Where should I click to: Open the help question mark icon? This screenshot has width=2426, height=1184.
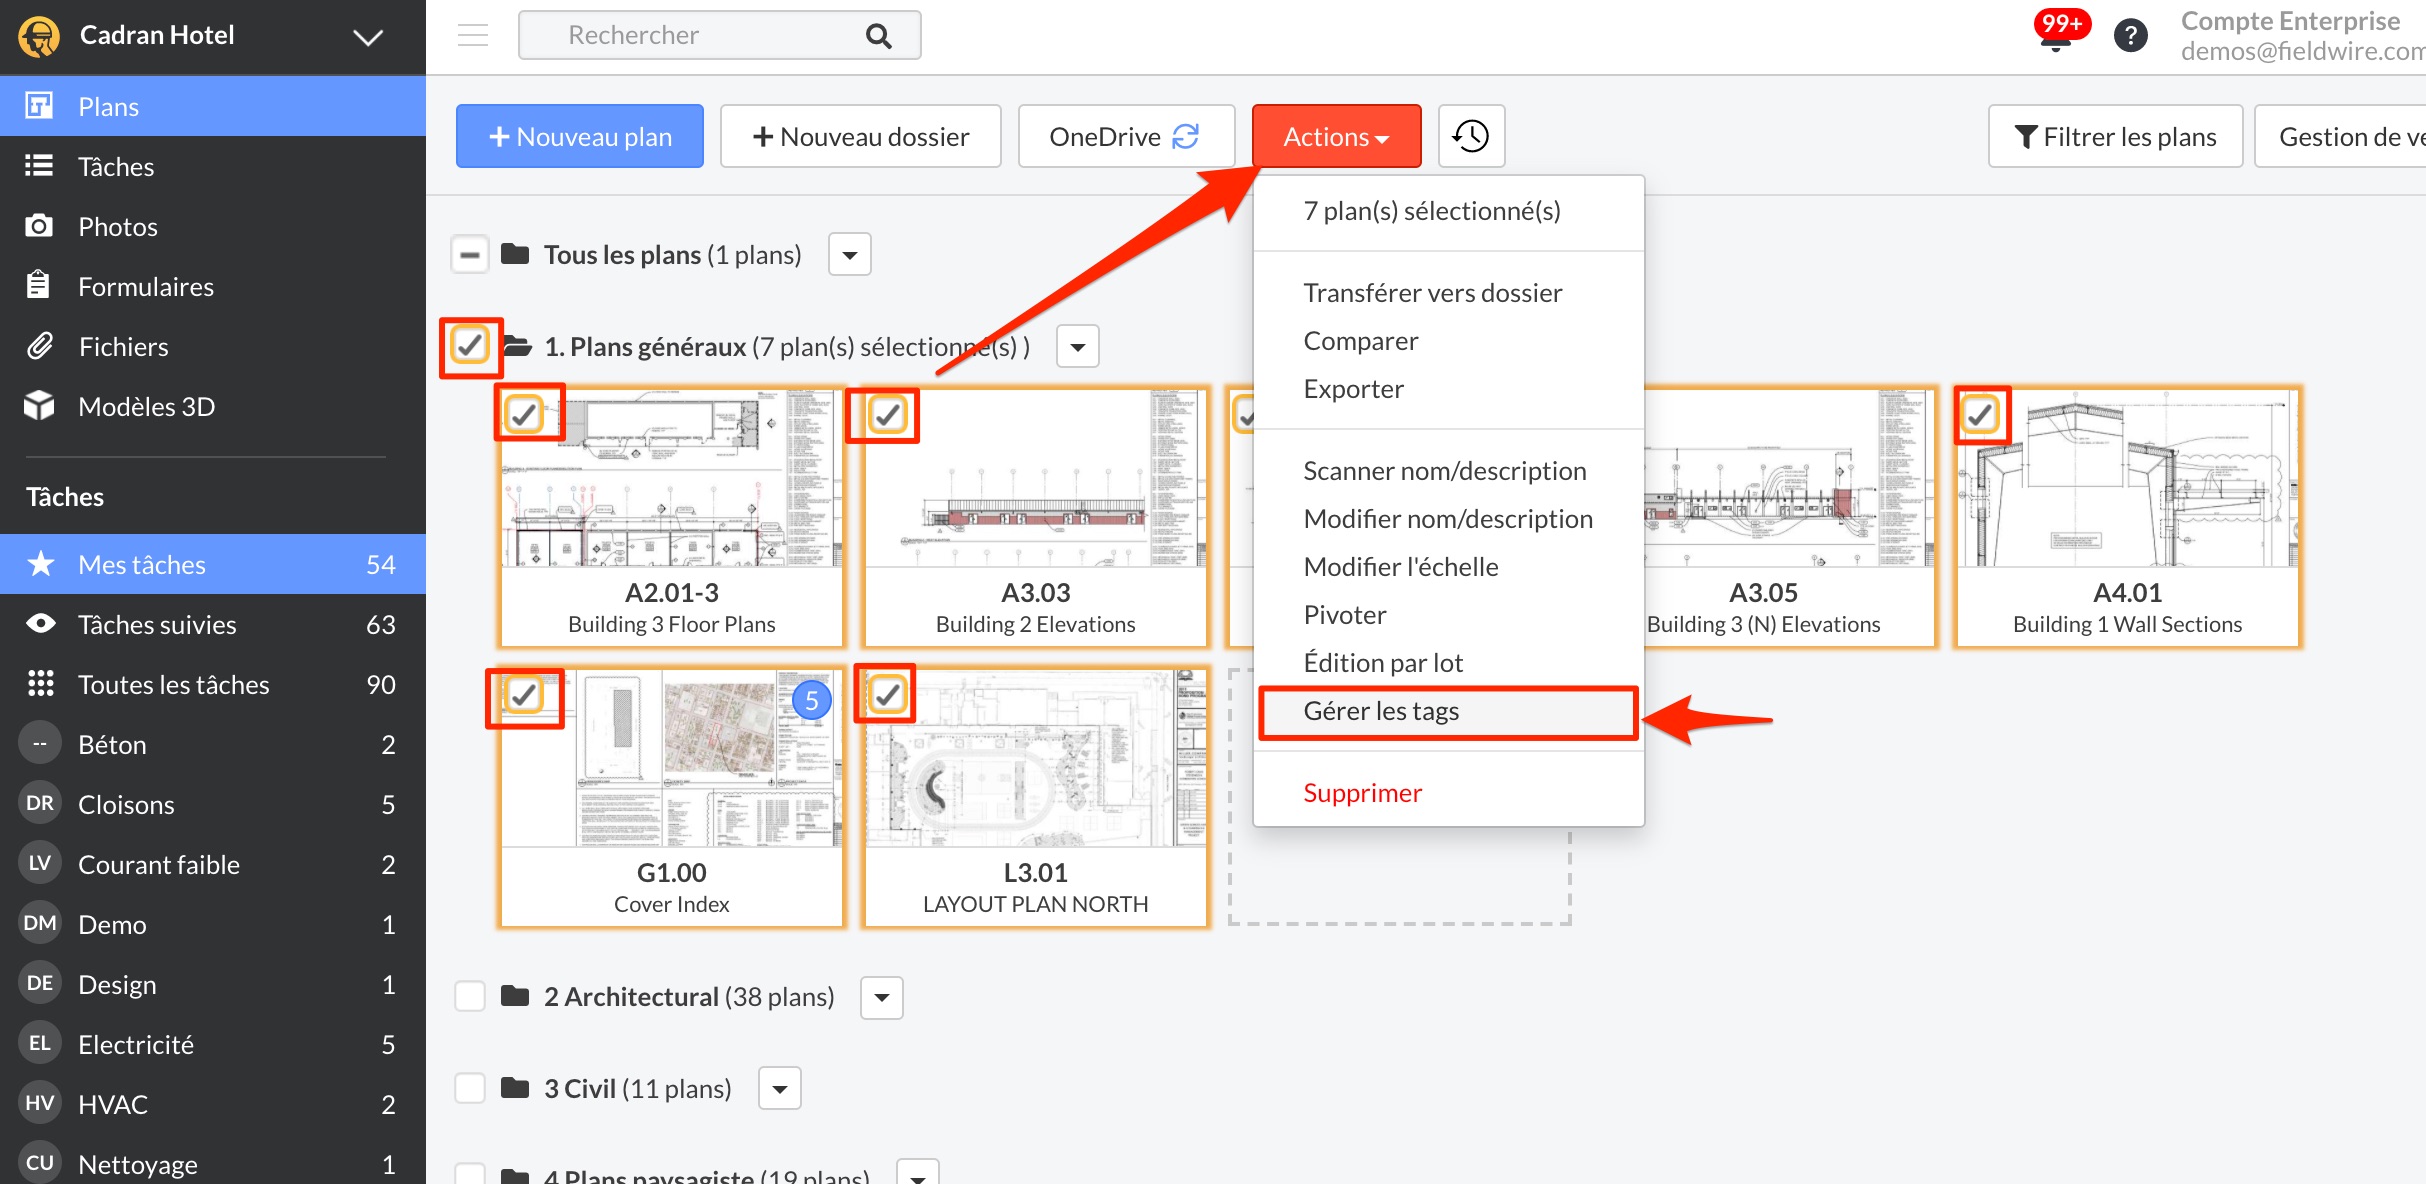(x=2130, y=36)
